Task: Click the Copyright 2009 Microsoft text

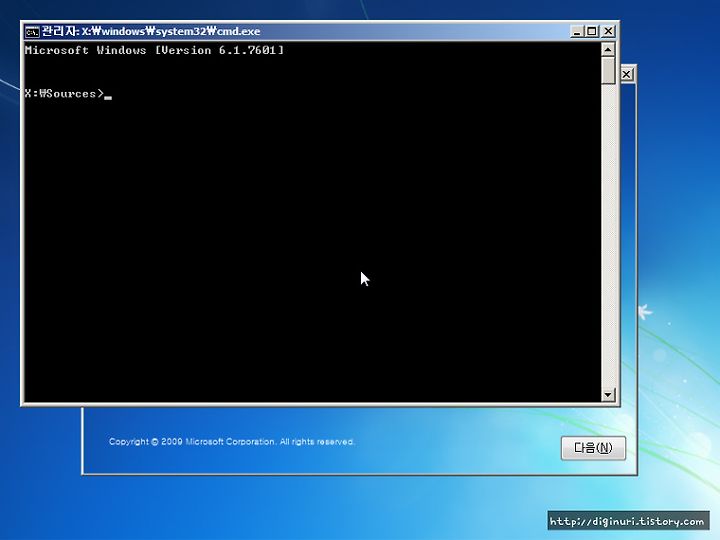Action: [231, 442]
